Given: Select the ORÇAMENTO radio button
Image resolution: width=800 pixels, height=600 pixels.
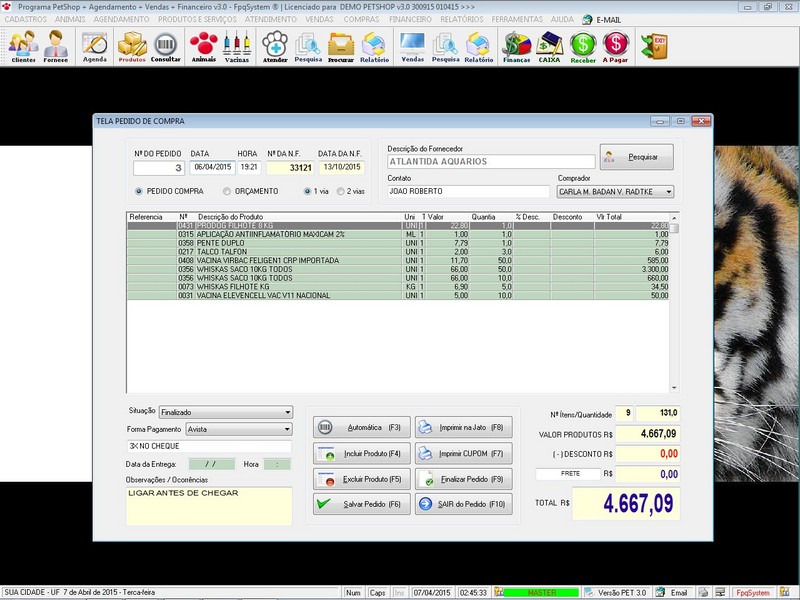Looking at the screenshot, I should (228, 191).
